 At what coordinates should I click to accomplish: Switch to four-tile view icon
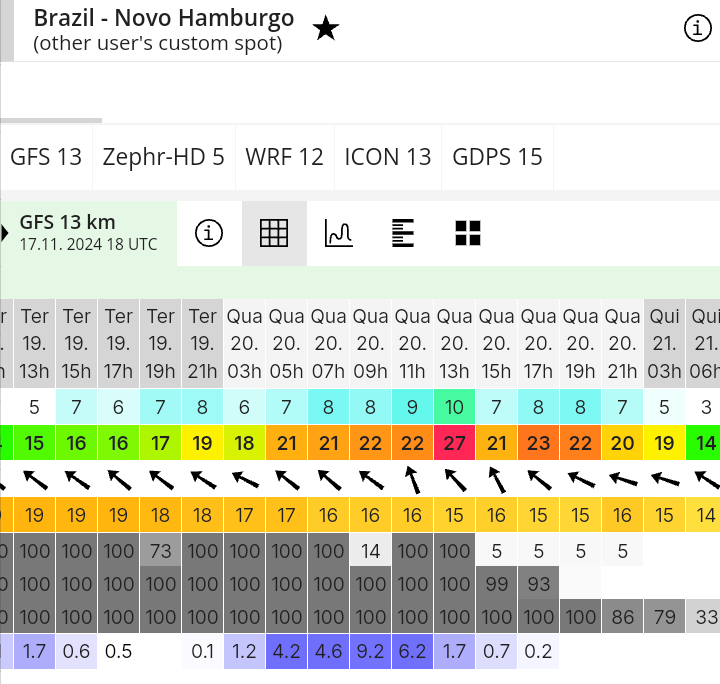point(468,233)
